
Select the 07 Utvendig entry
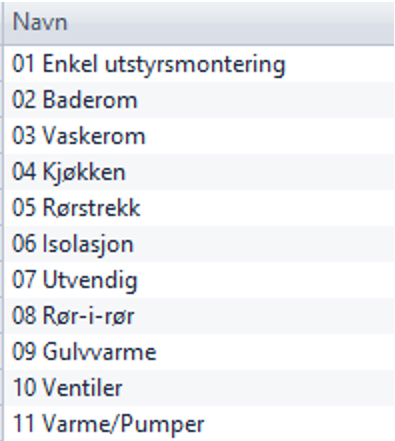(199, 280)
